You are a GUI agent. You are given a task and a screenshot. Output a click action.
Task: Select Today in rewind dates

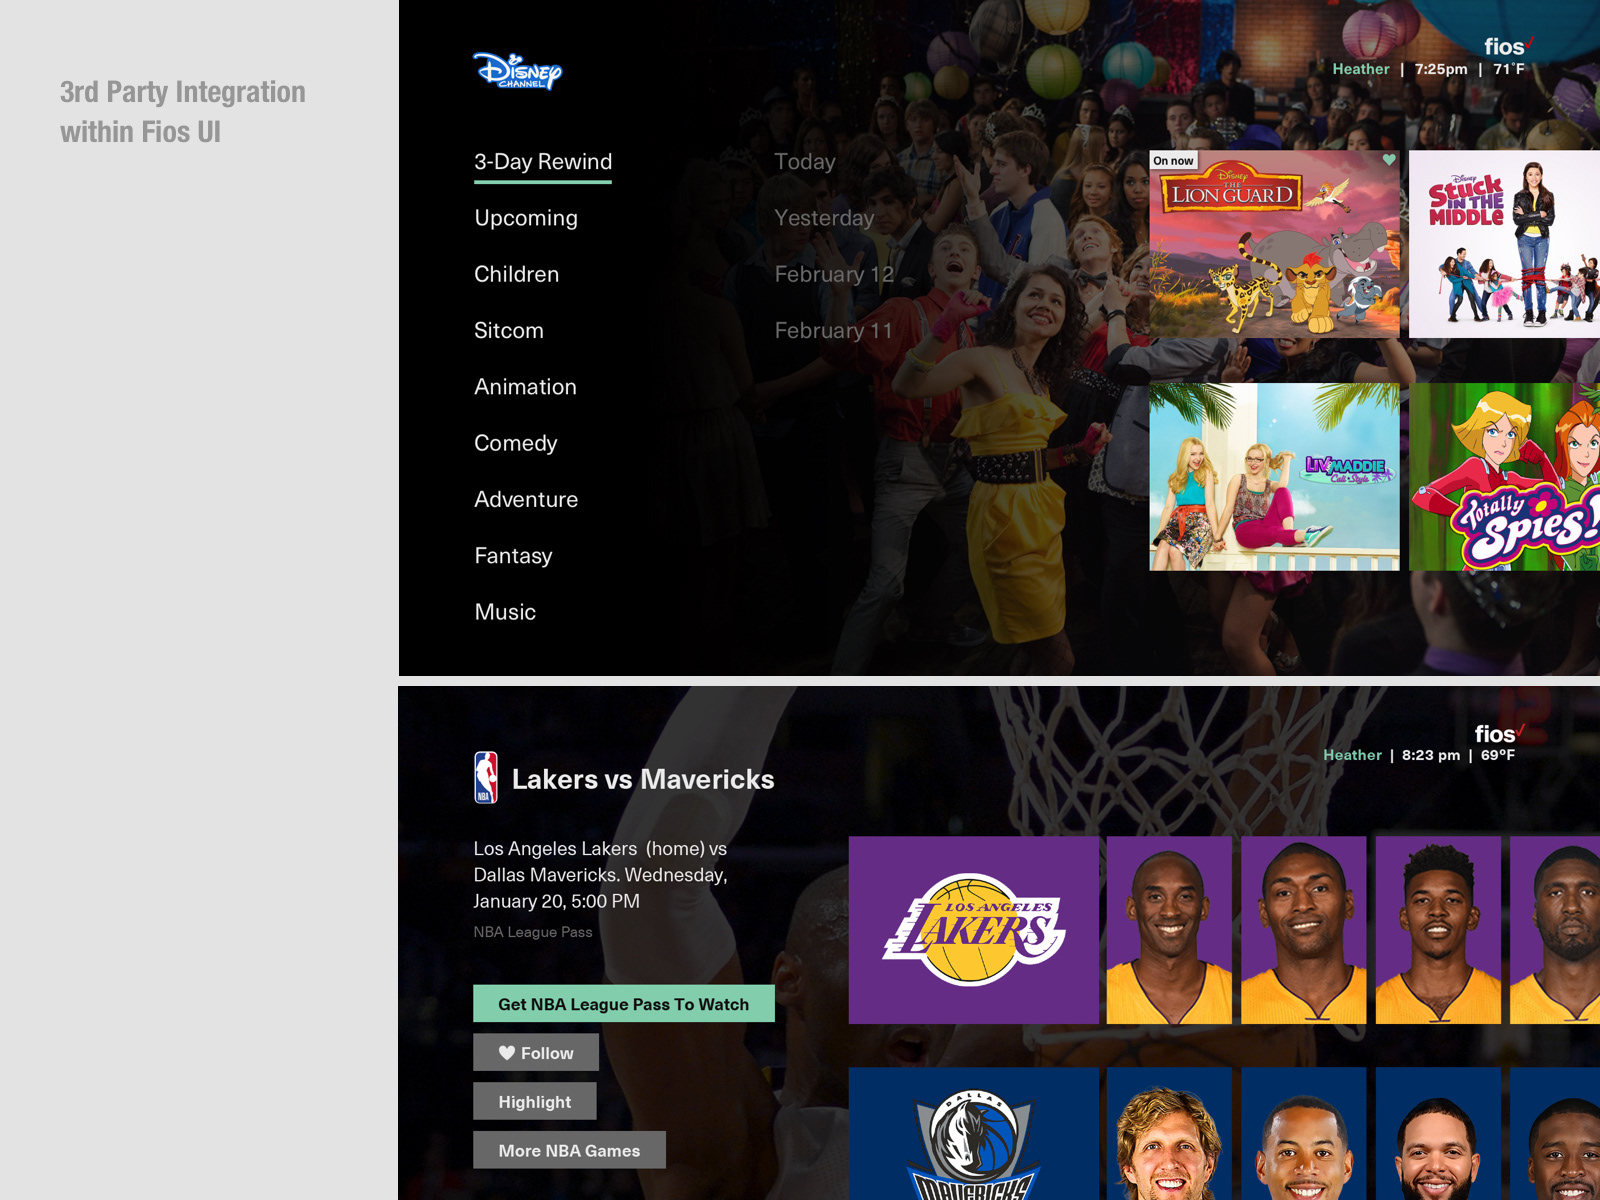[805, 162]
